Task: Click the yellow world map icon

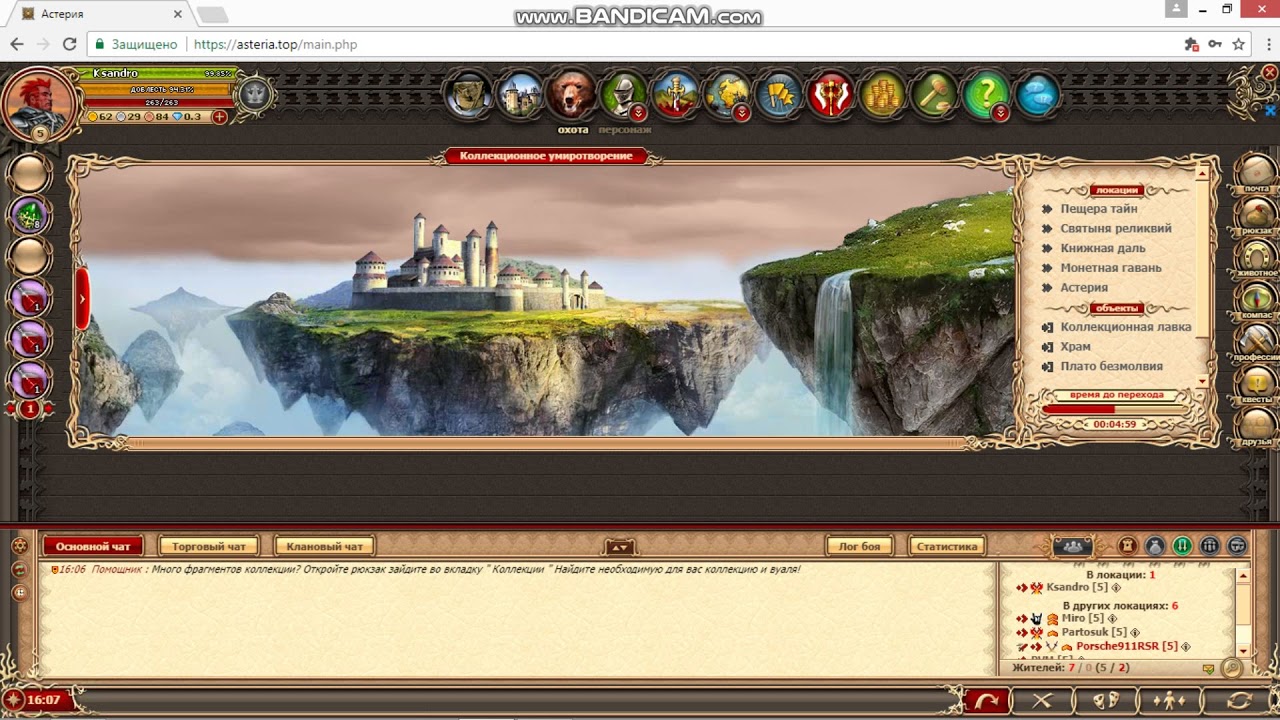Action: coord(727,95)
